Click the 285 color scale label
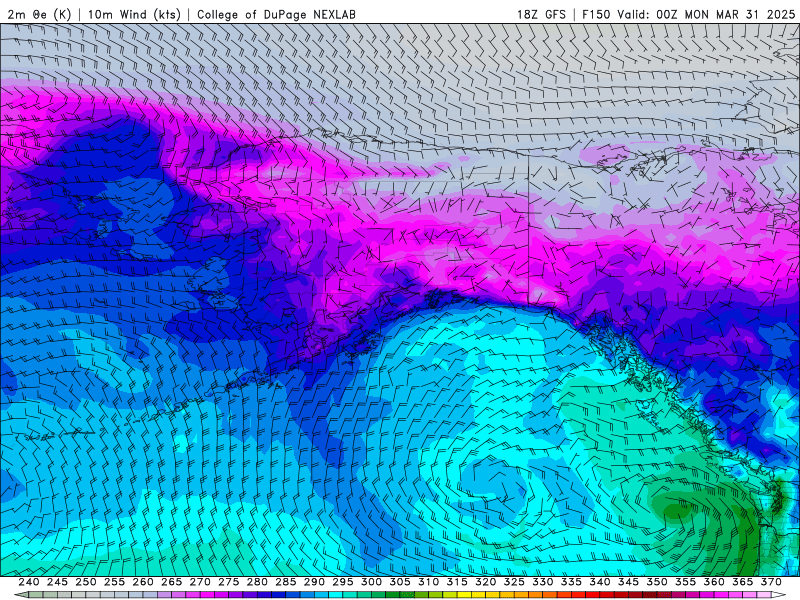The height and width of the screenshot is (600, 800). pos(286,582)
